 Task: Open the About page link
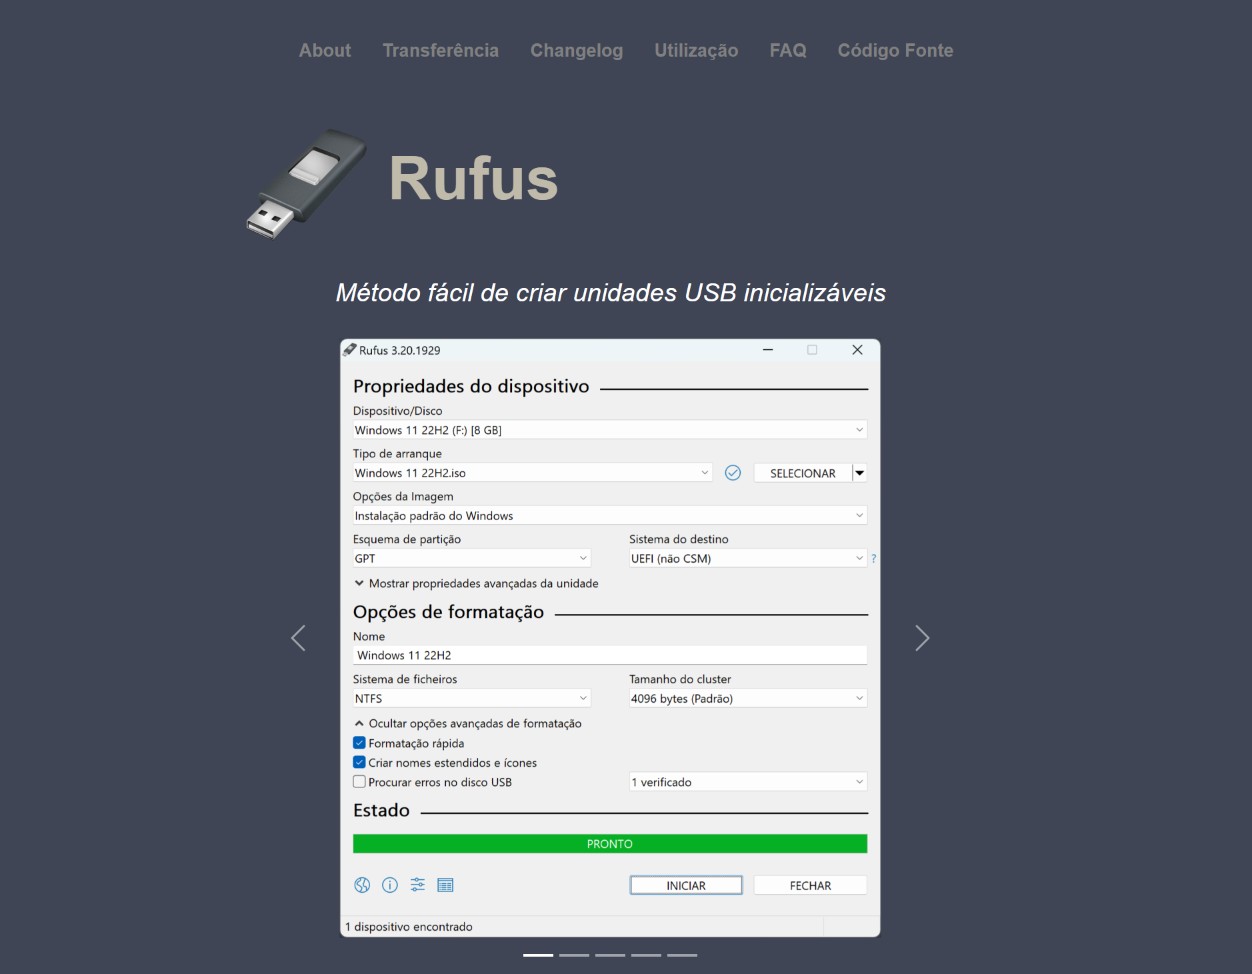(324, 50)
